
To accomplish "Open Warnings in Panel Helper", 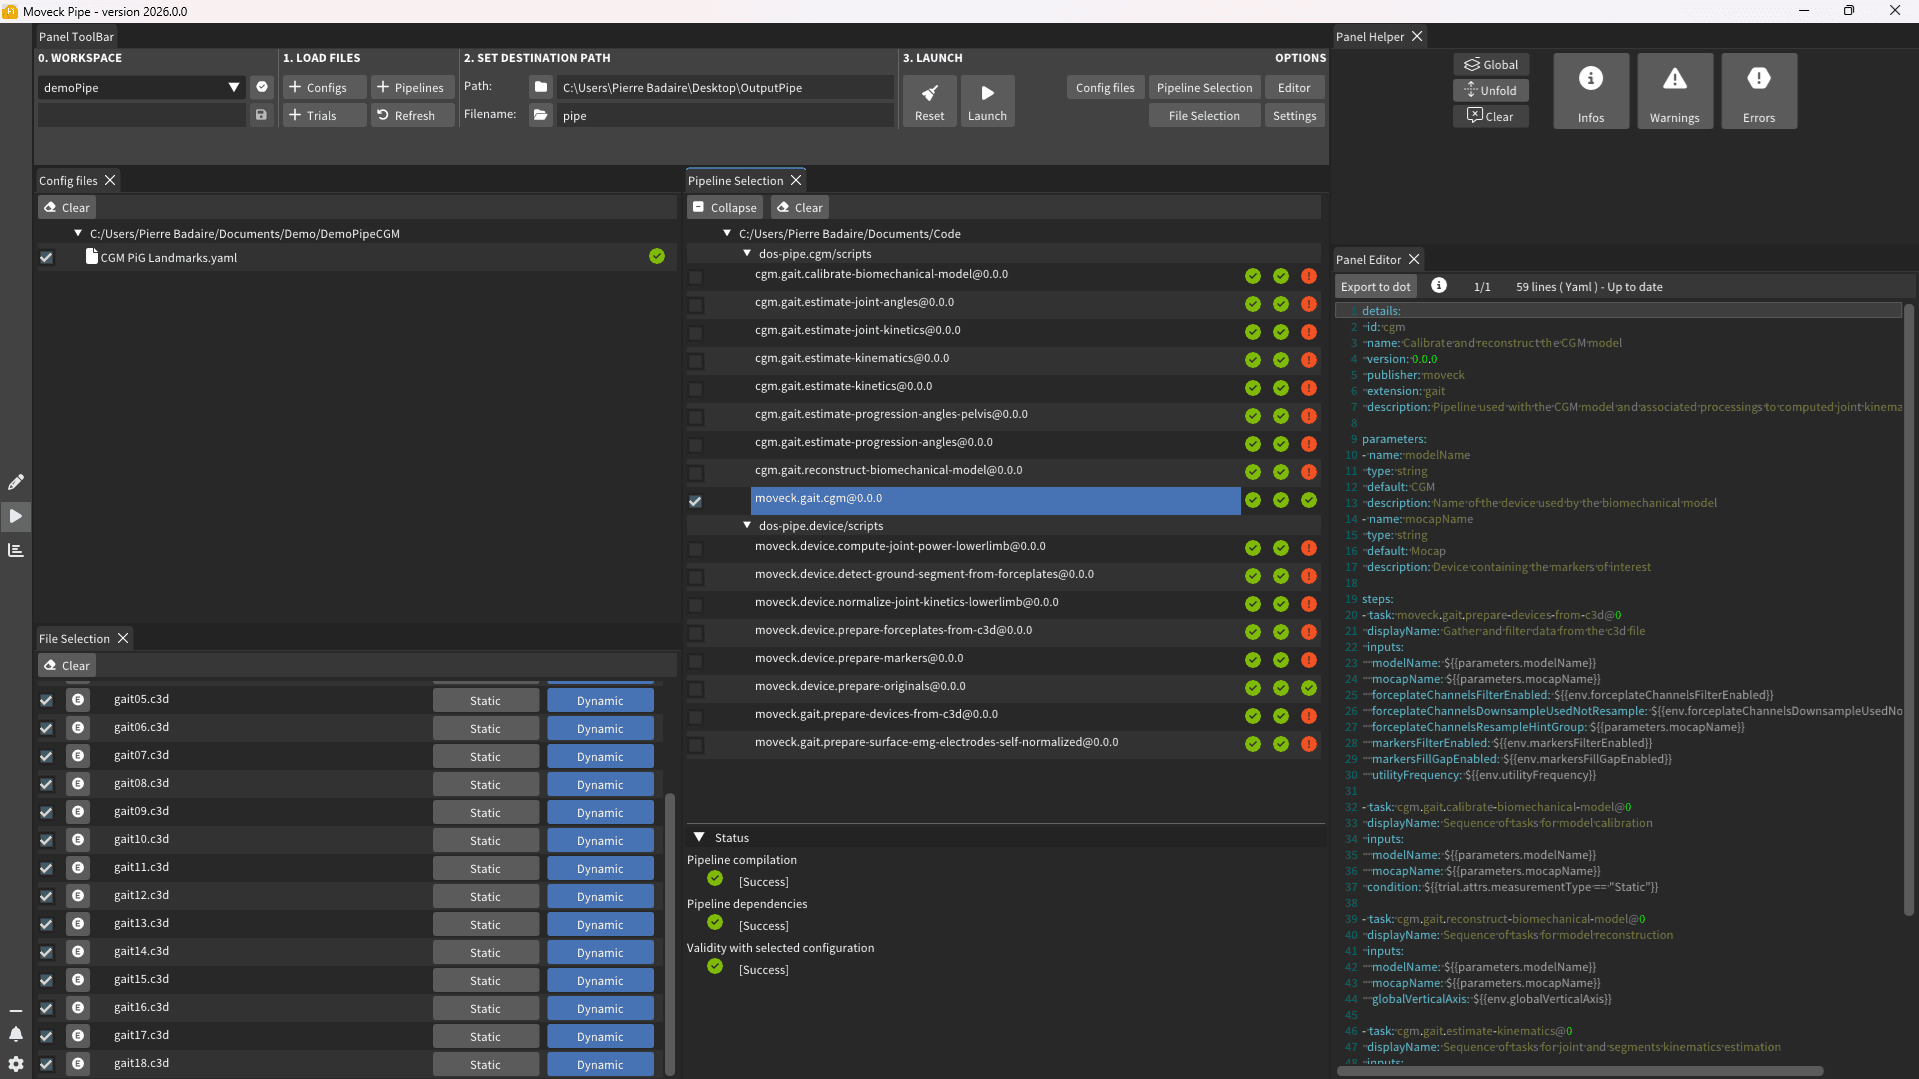I will click(1675, 91).
